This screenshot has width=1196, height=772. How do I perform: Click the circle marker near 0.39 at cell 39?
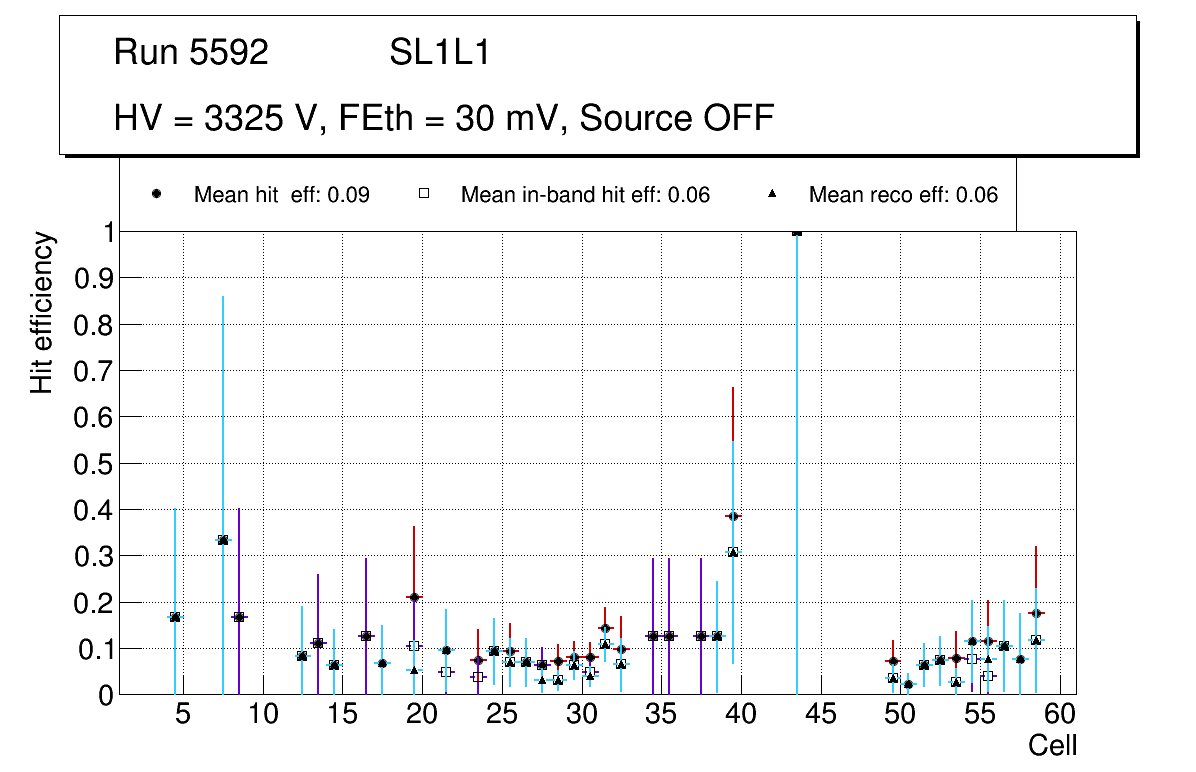733,516
